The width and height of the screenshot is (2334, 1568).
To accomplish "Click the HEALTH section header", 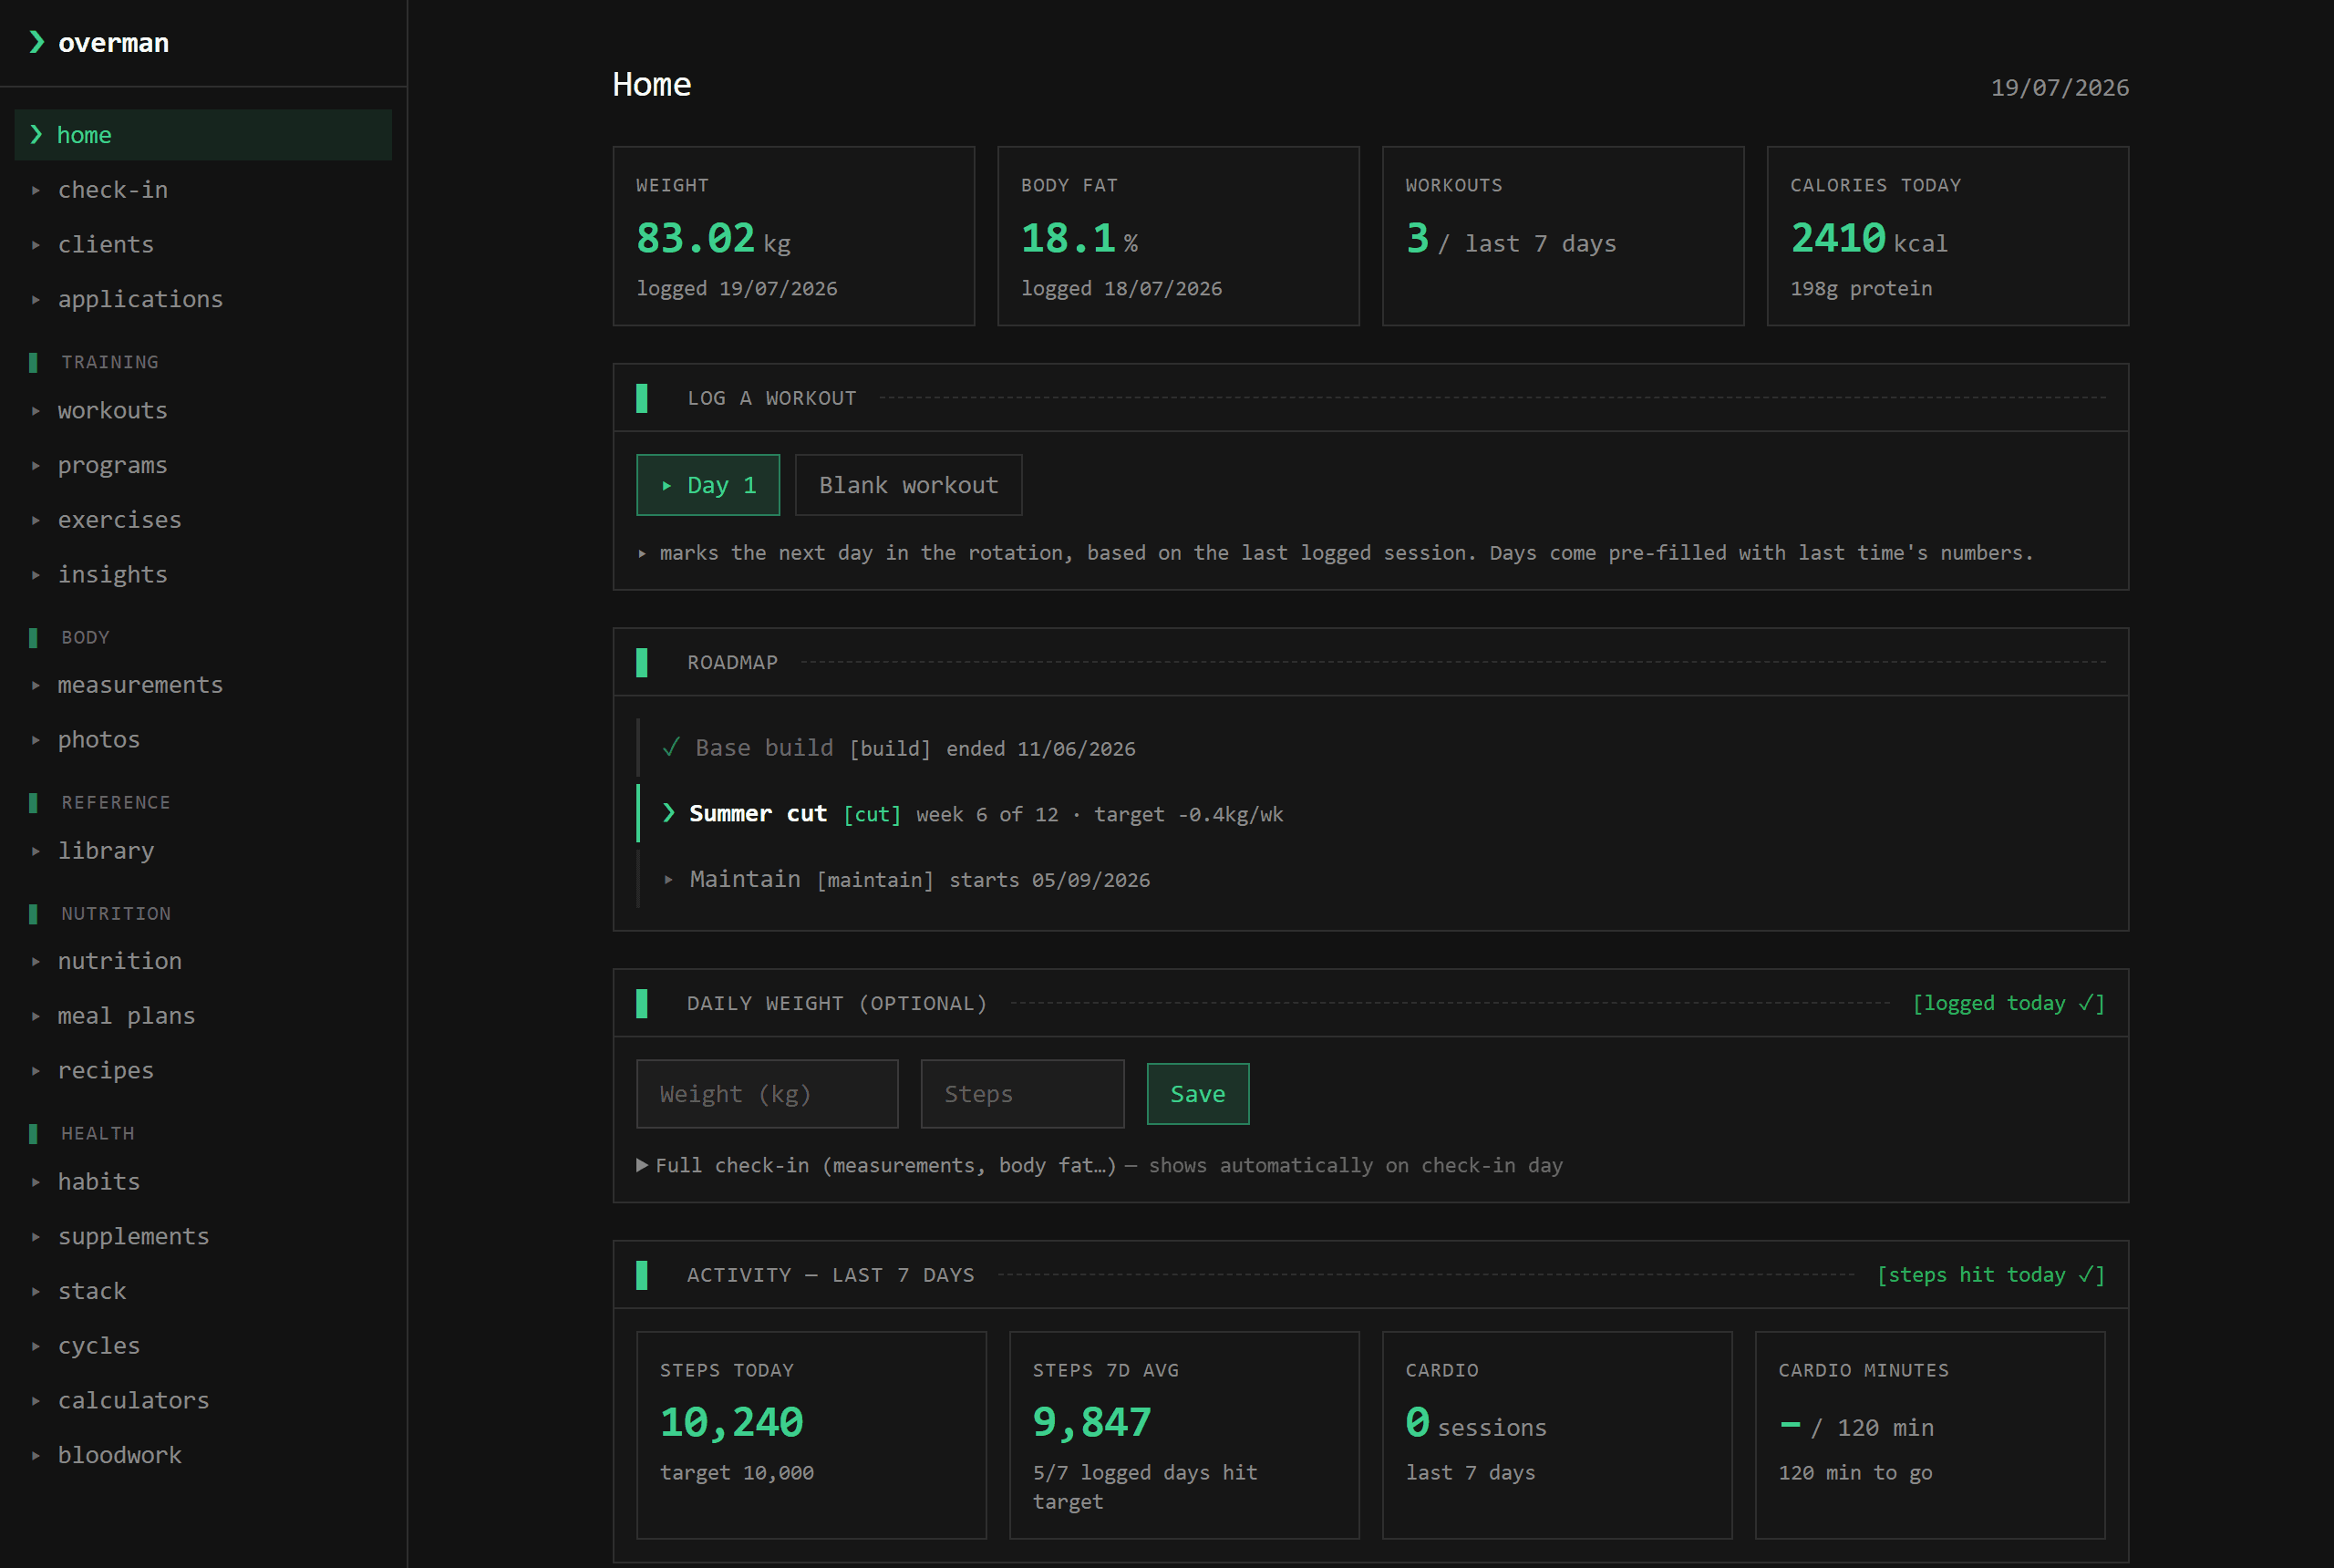I will pos(98,1134).
